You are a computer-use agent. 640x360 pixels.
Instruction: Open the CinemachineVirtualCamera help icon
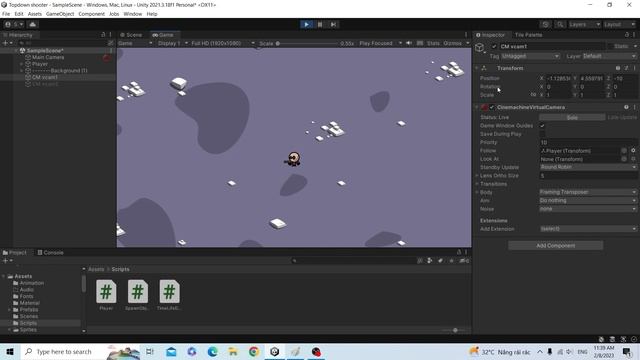coord(626,107)
